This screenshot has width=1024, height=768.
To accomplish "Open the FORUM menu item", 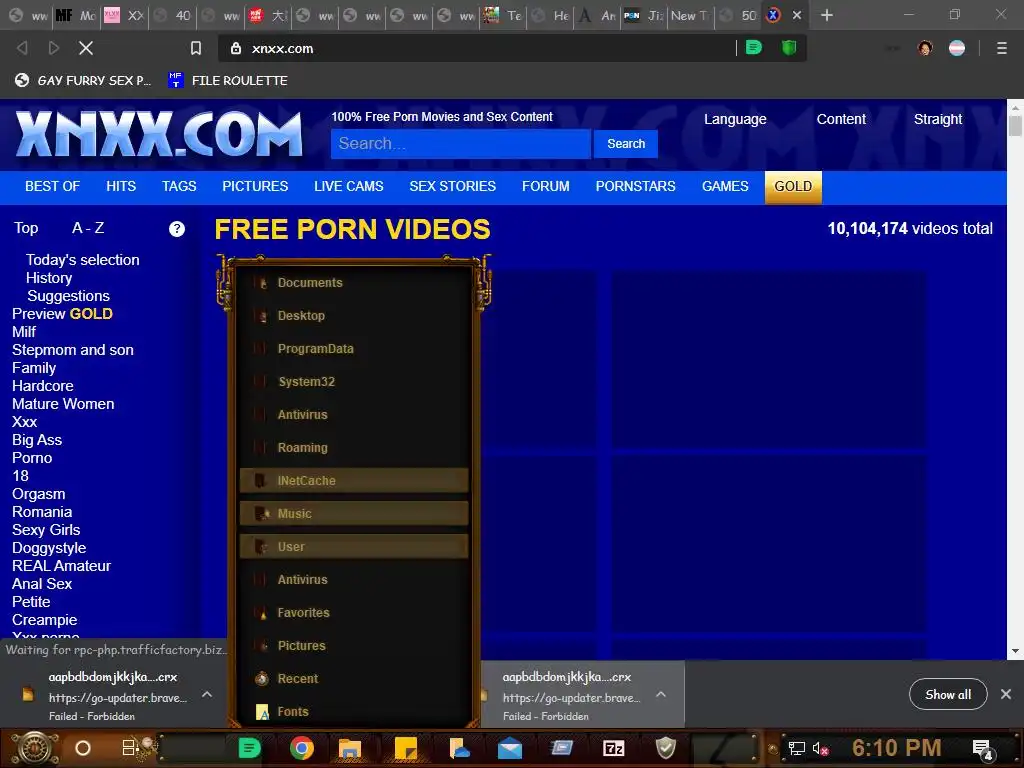I will (x=545, y=187).
